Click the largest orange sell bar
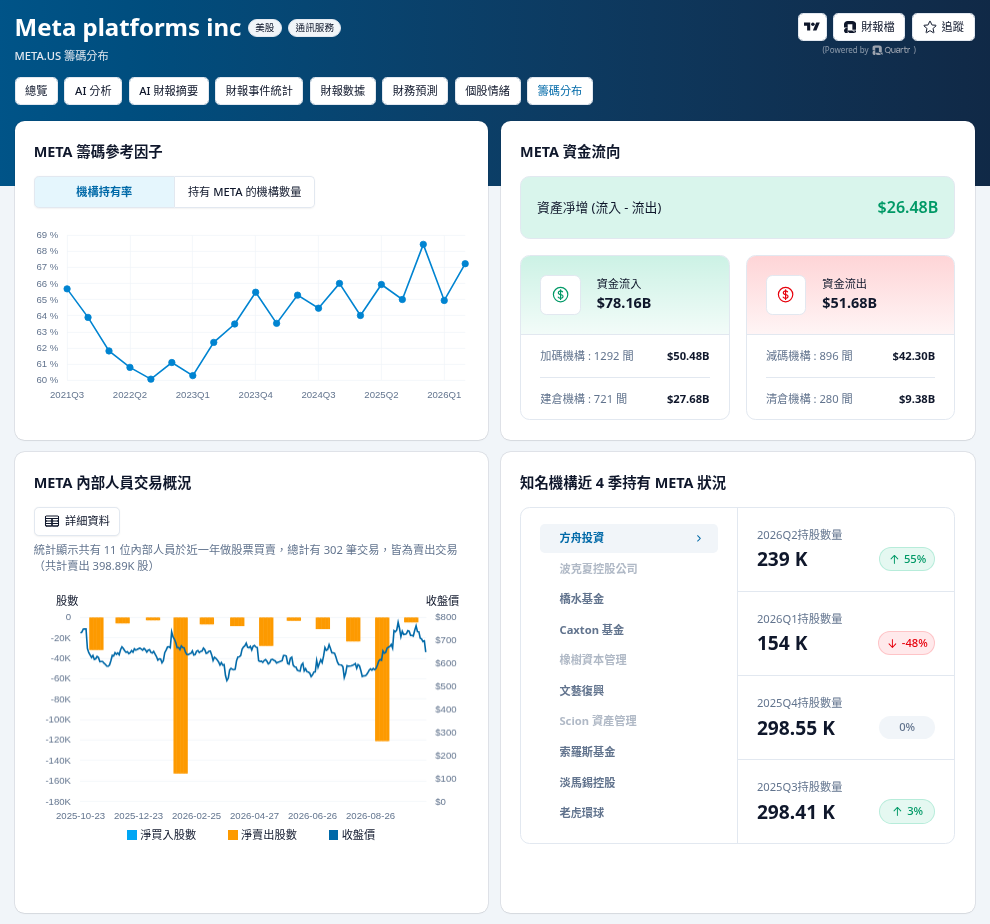Viewport: 990px width, 924px height. tap(181, 695)
